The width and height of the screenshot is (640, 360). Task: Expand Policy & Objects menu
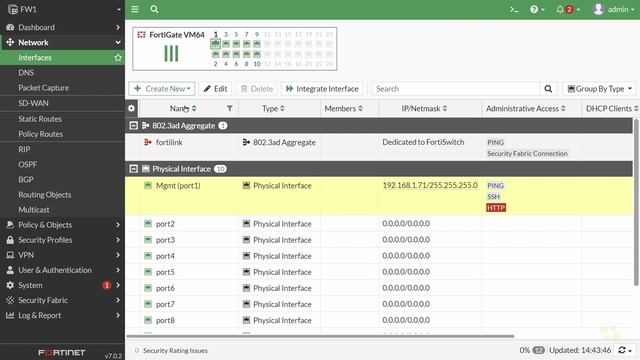pos(62,225)
